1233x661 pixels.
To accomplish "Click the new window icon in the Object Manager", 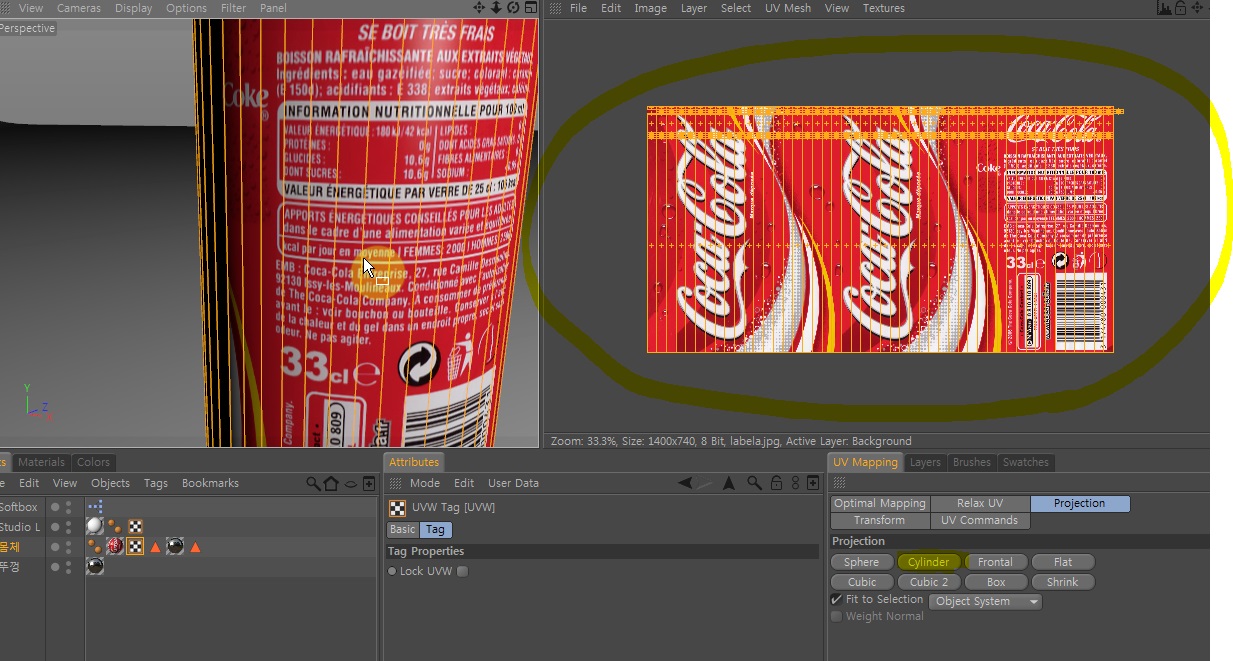I will [x=369, y=484].
